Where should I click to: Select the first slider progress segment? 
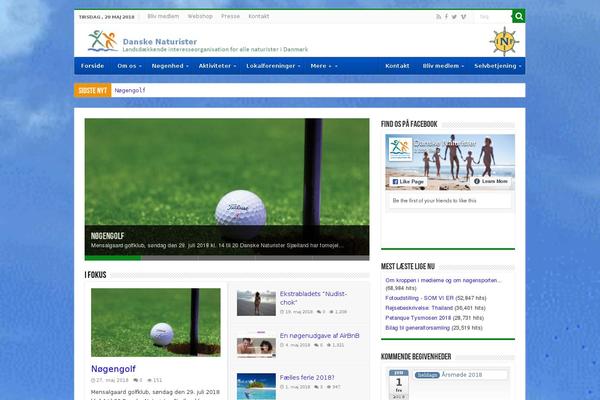113,258
